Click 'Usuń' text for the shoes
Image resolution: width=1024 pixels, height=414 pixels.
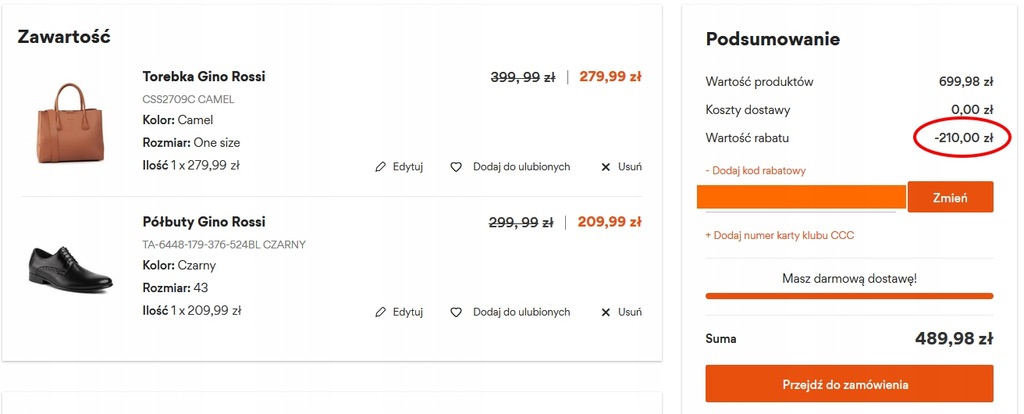630,312
